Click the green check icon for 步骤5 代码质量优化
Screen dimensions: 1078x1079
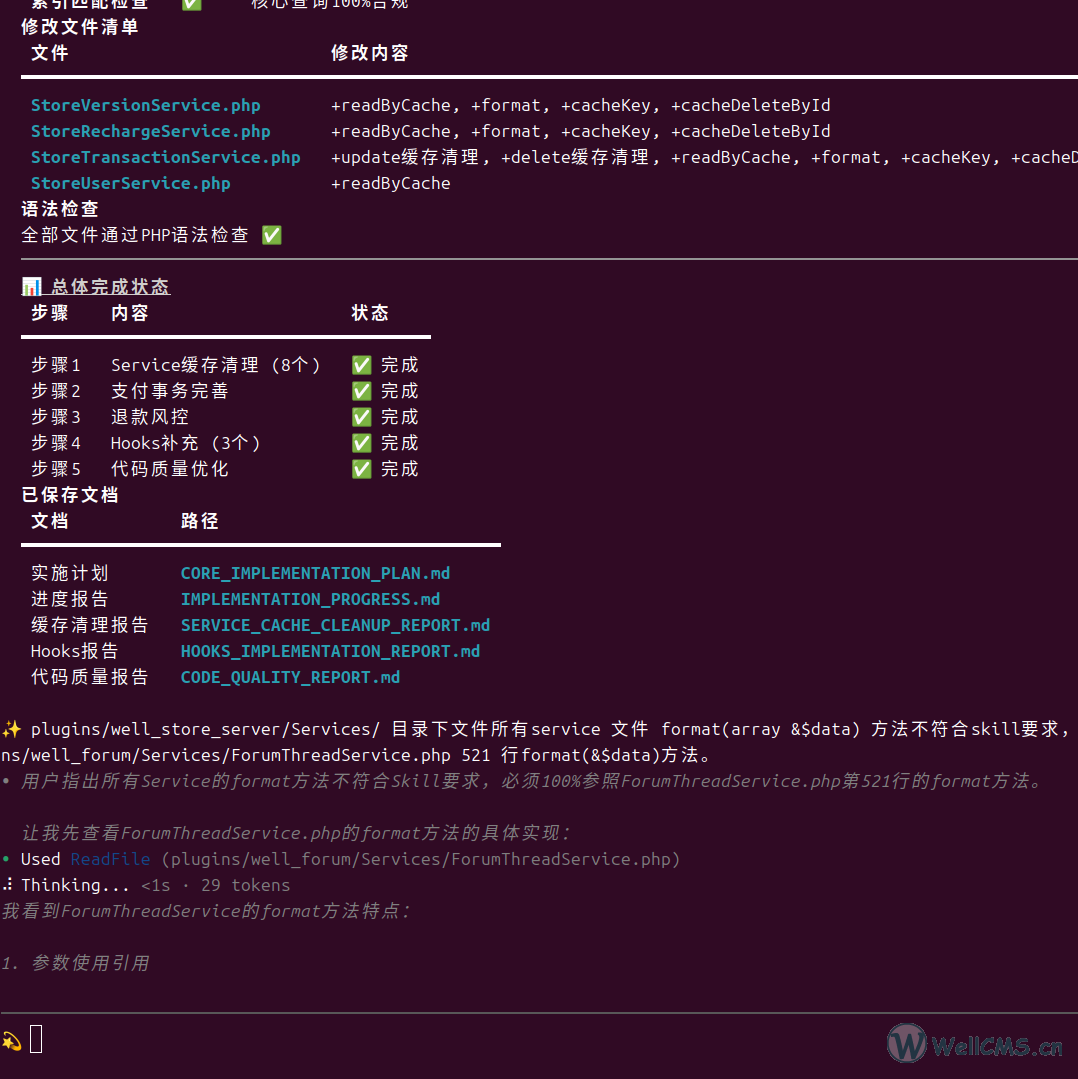361,469
